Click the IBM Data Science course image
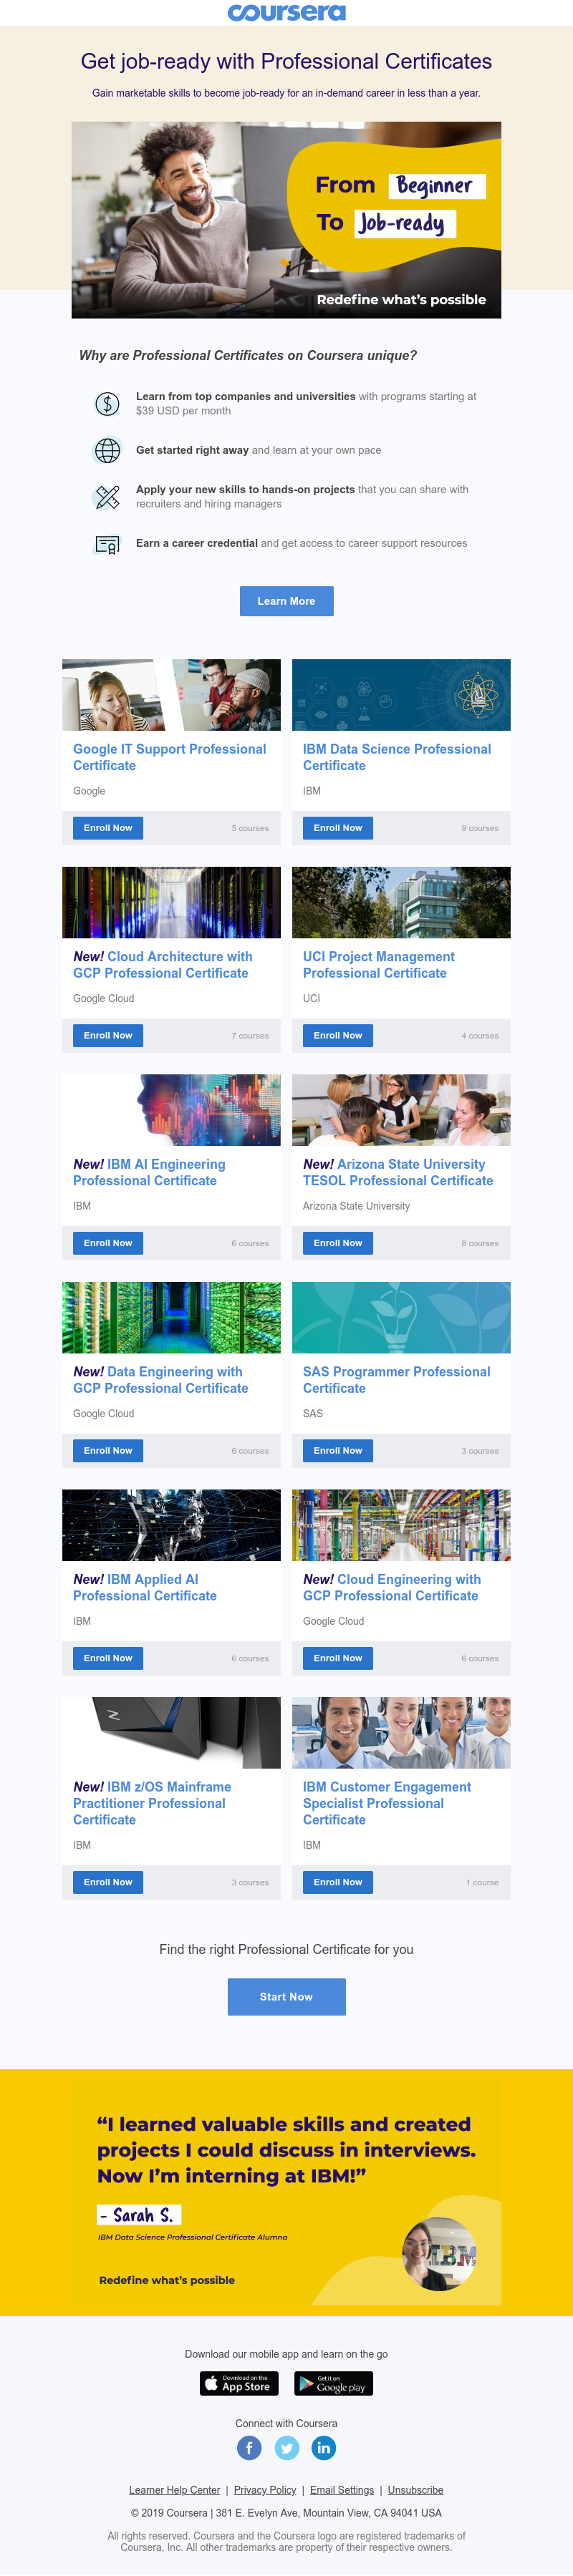Screen dimensions: 573x2576 [x=401, y=695]
